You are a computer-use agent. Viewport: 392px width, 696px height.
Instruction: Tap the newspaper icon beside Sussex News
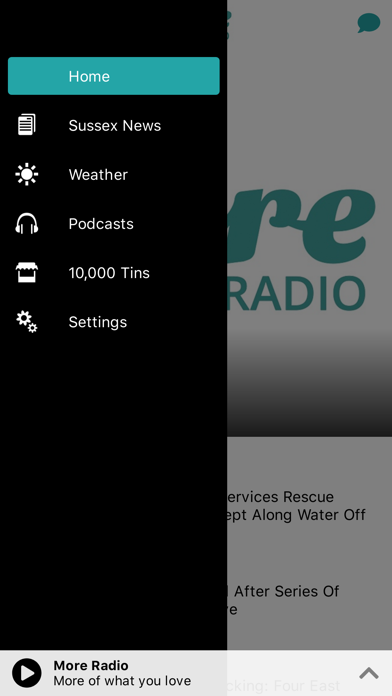(x=27, y=124)
